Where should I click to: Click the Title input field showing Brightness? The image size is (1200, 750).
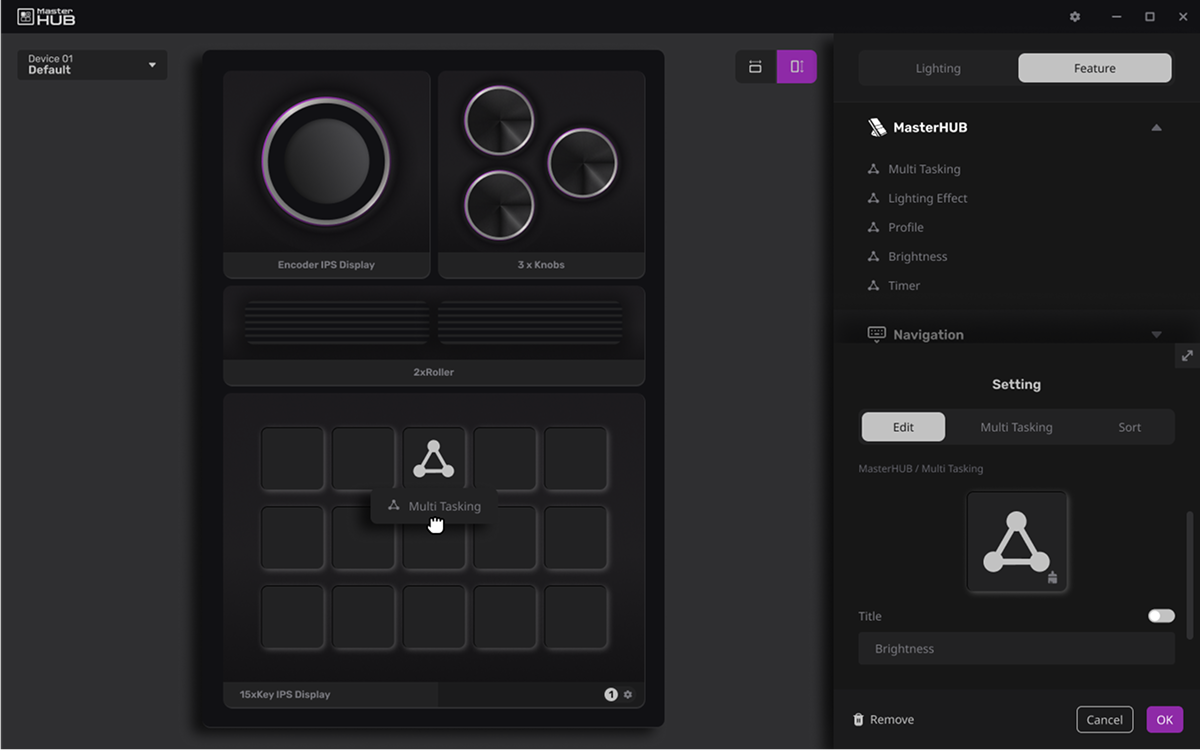pos(1016,648)
